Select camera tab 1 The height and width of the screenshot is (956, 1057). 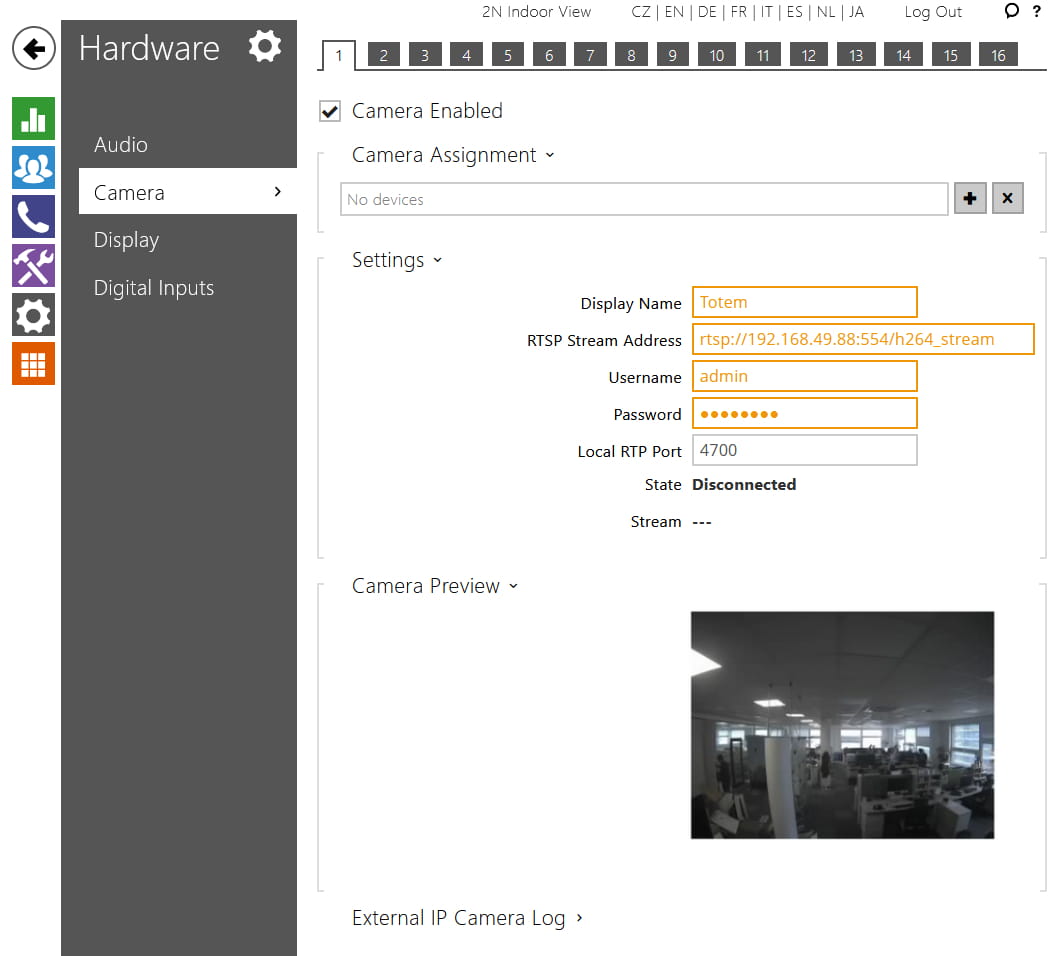pyautogui.click(x=338, y=55)
